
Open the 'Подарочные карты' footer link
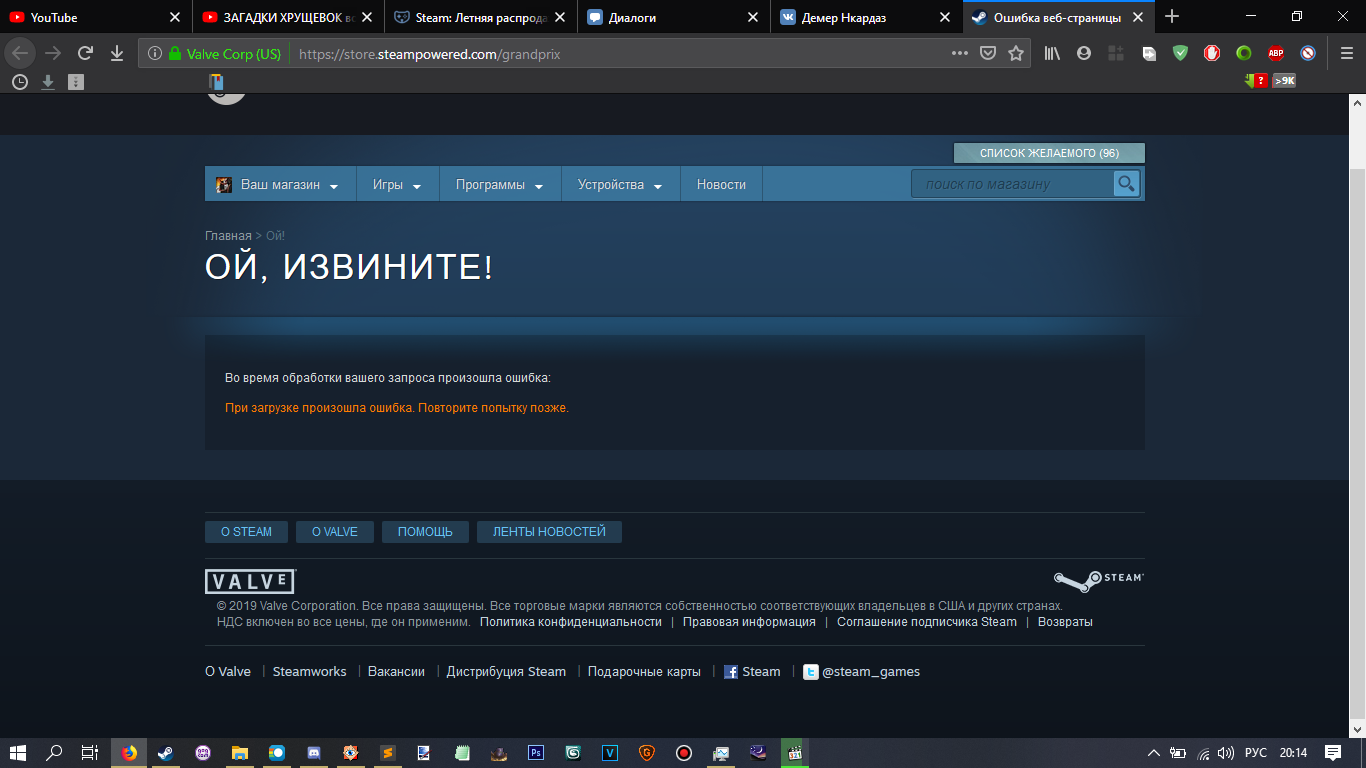coord(644,672)
